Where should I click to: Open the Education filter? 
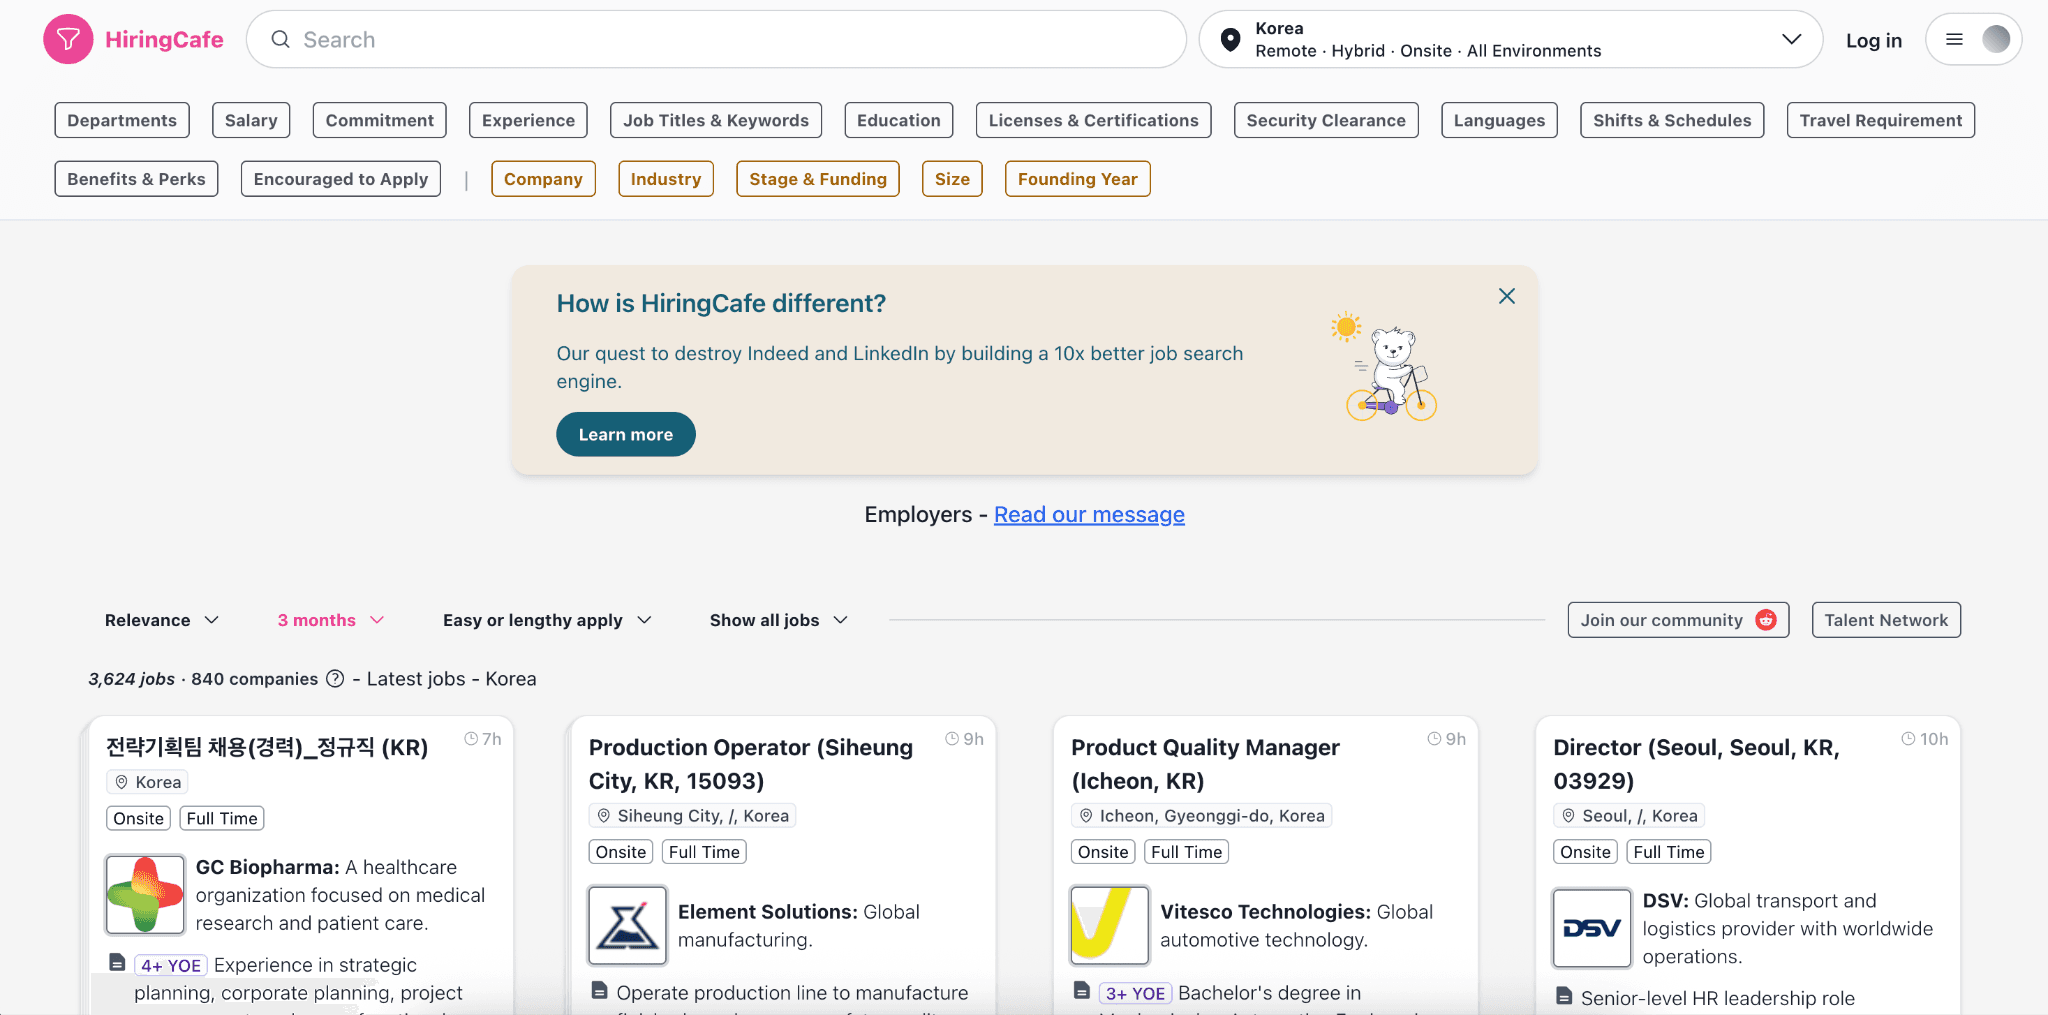point(899,120)
